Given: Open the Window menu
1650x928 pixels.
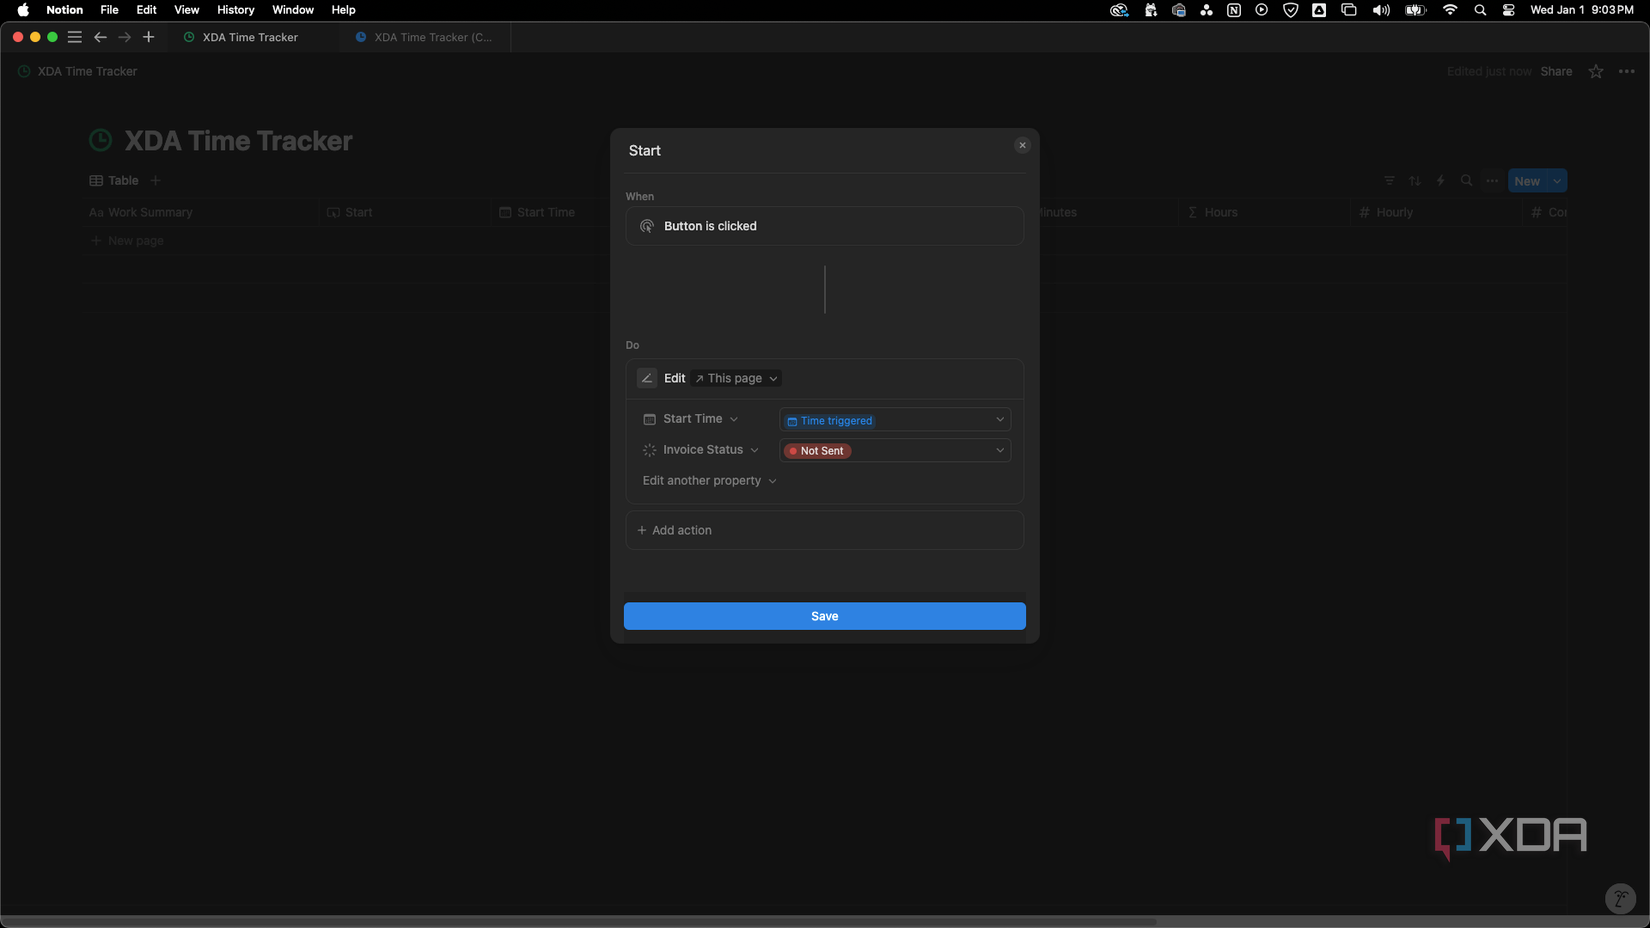Looking at the screenshot, I should point(293,10).
